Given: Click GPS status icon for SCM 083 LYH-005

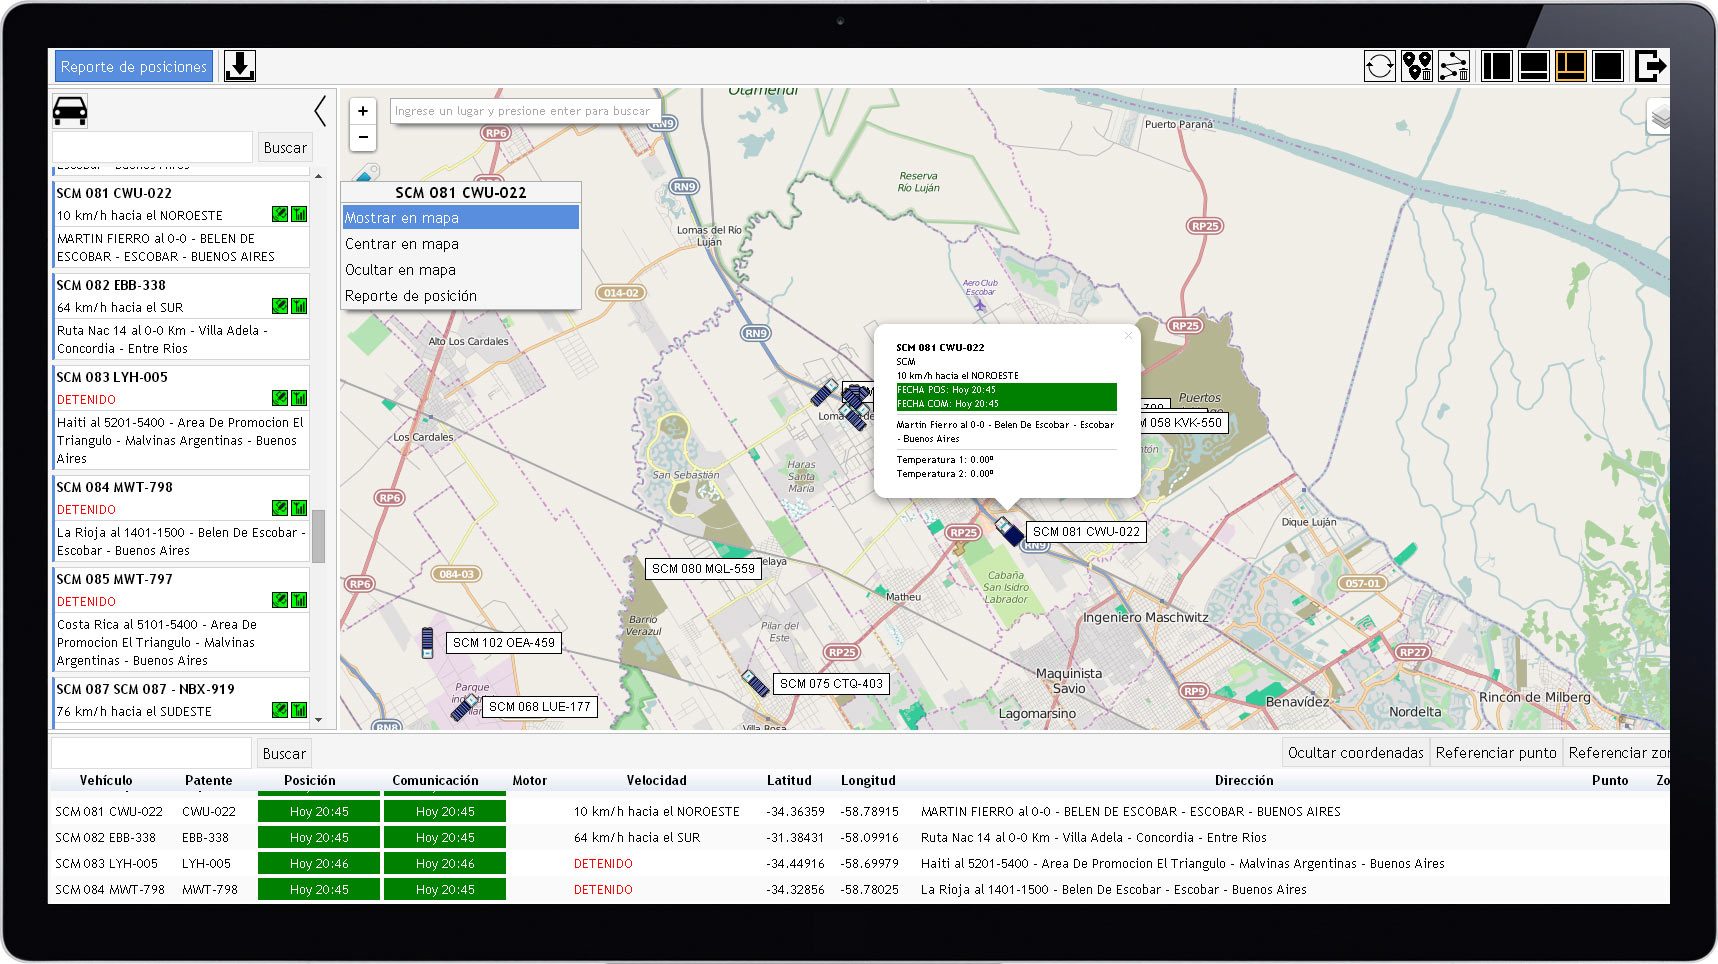Looking at the screenshot, I should tap(280, 398).
